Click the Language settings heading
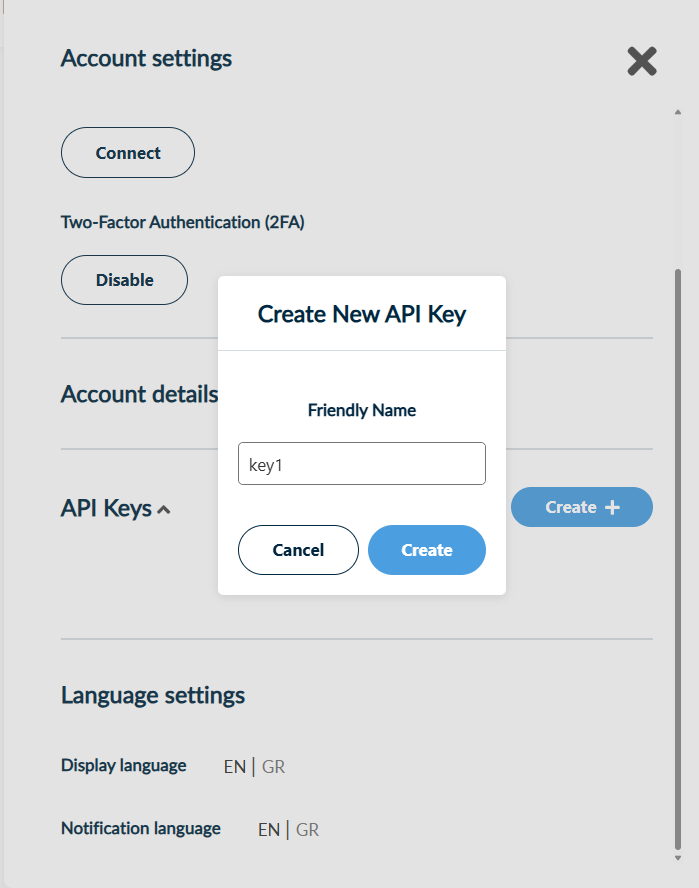This screenshot has height=888, width=699. coord(153,695)
